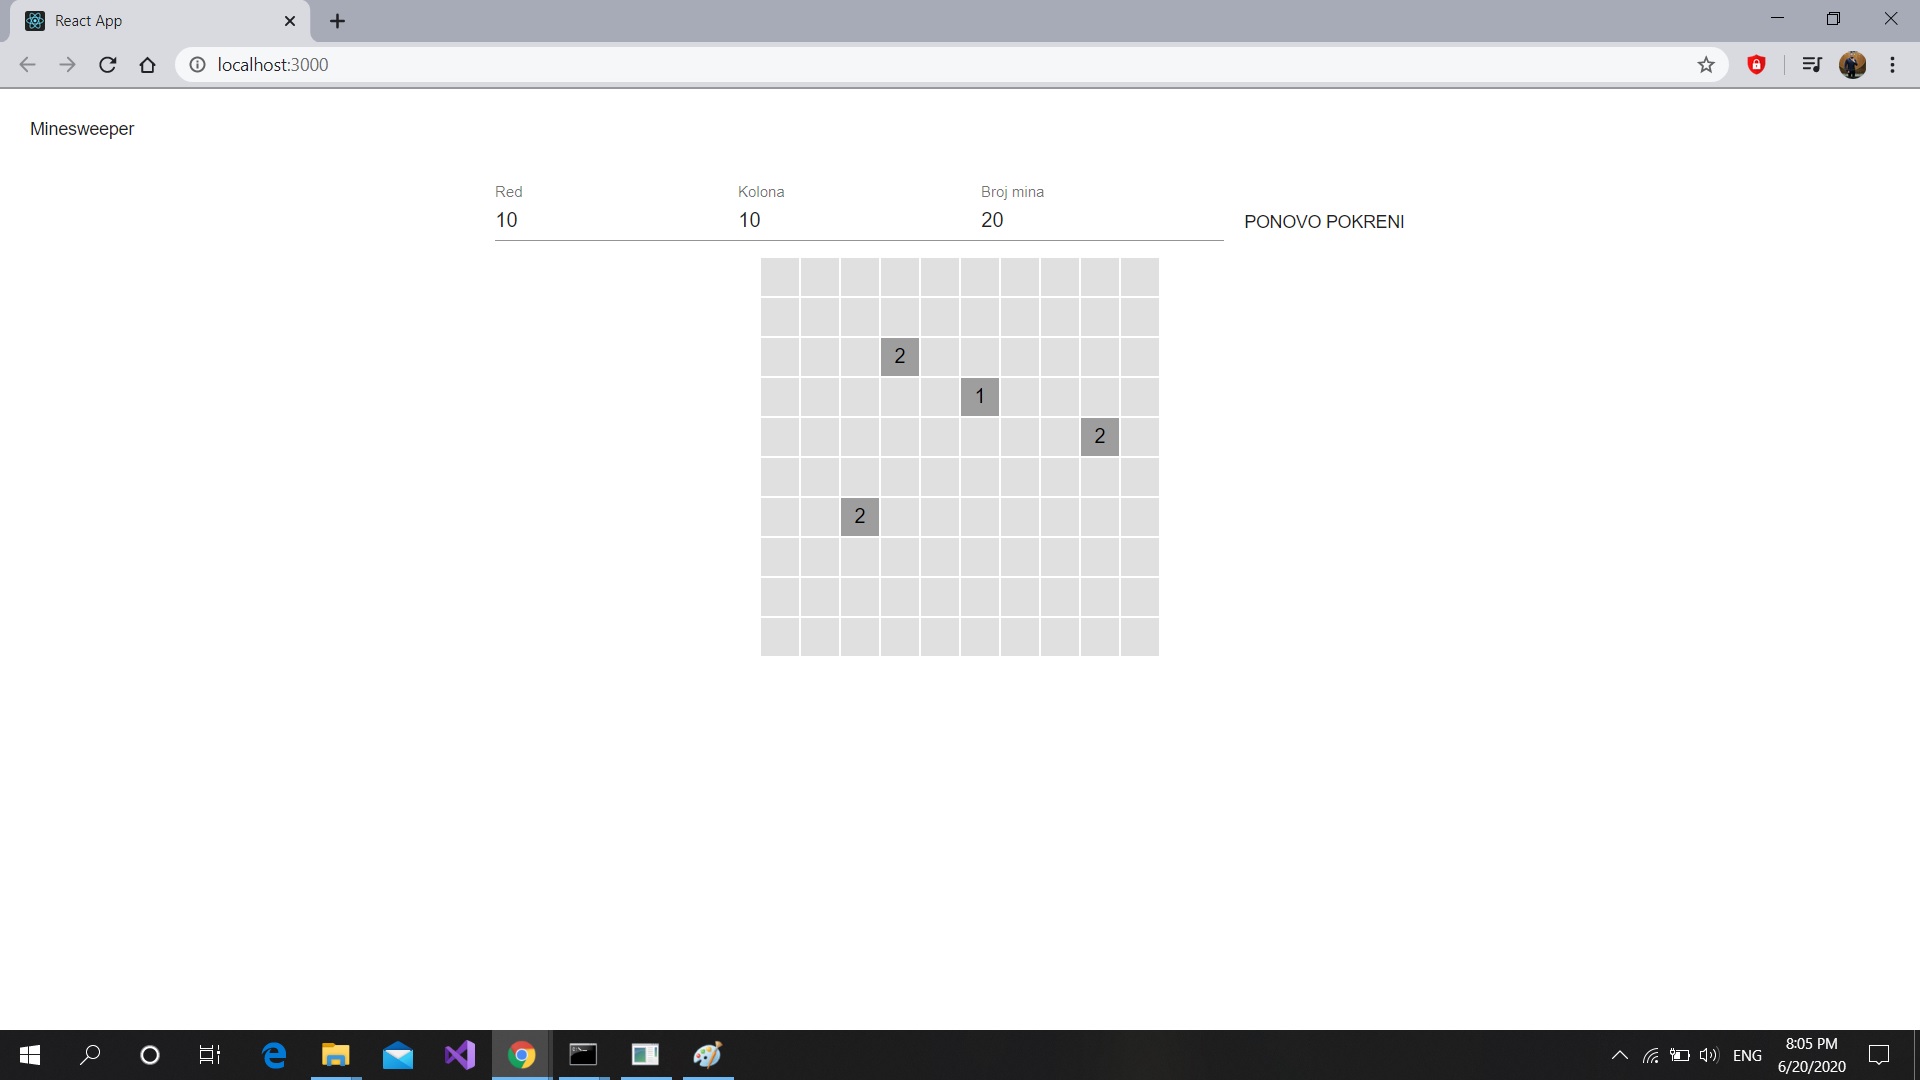This screenshot has height=1080, width=1920.
Task: Open taskbar search icon
Action: coord(90,1055)
